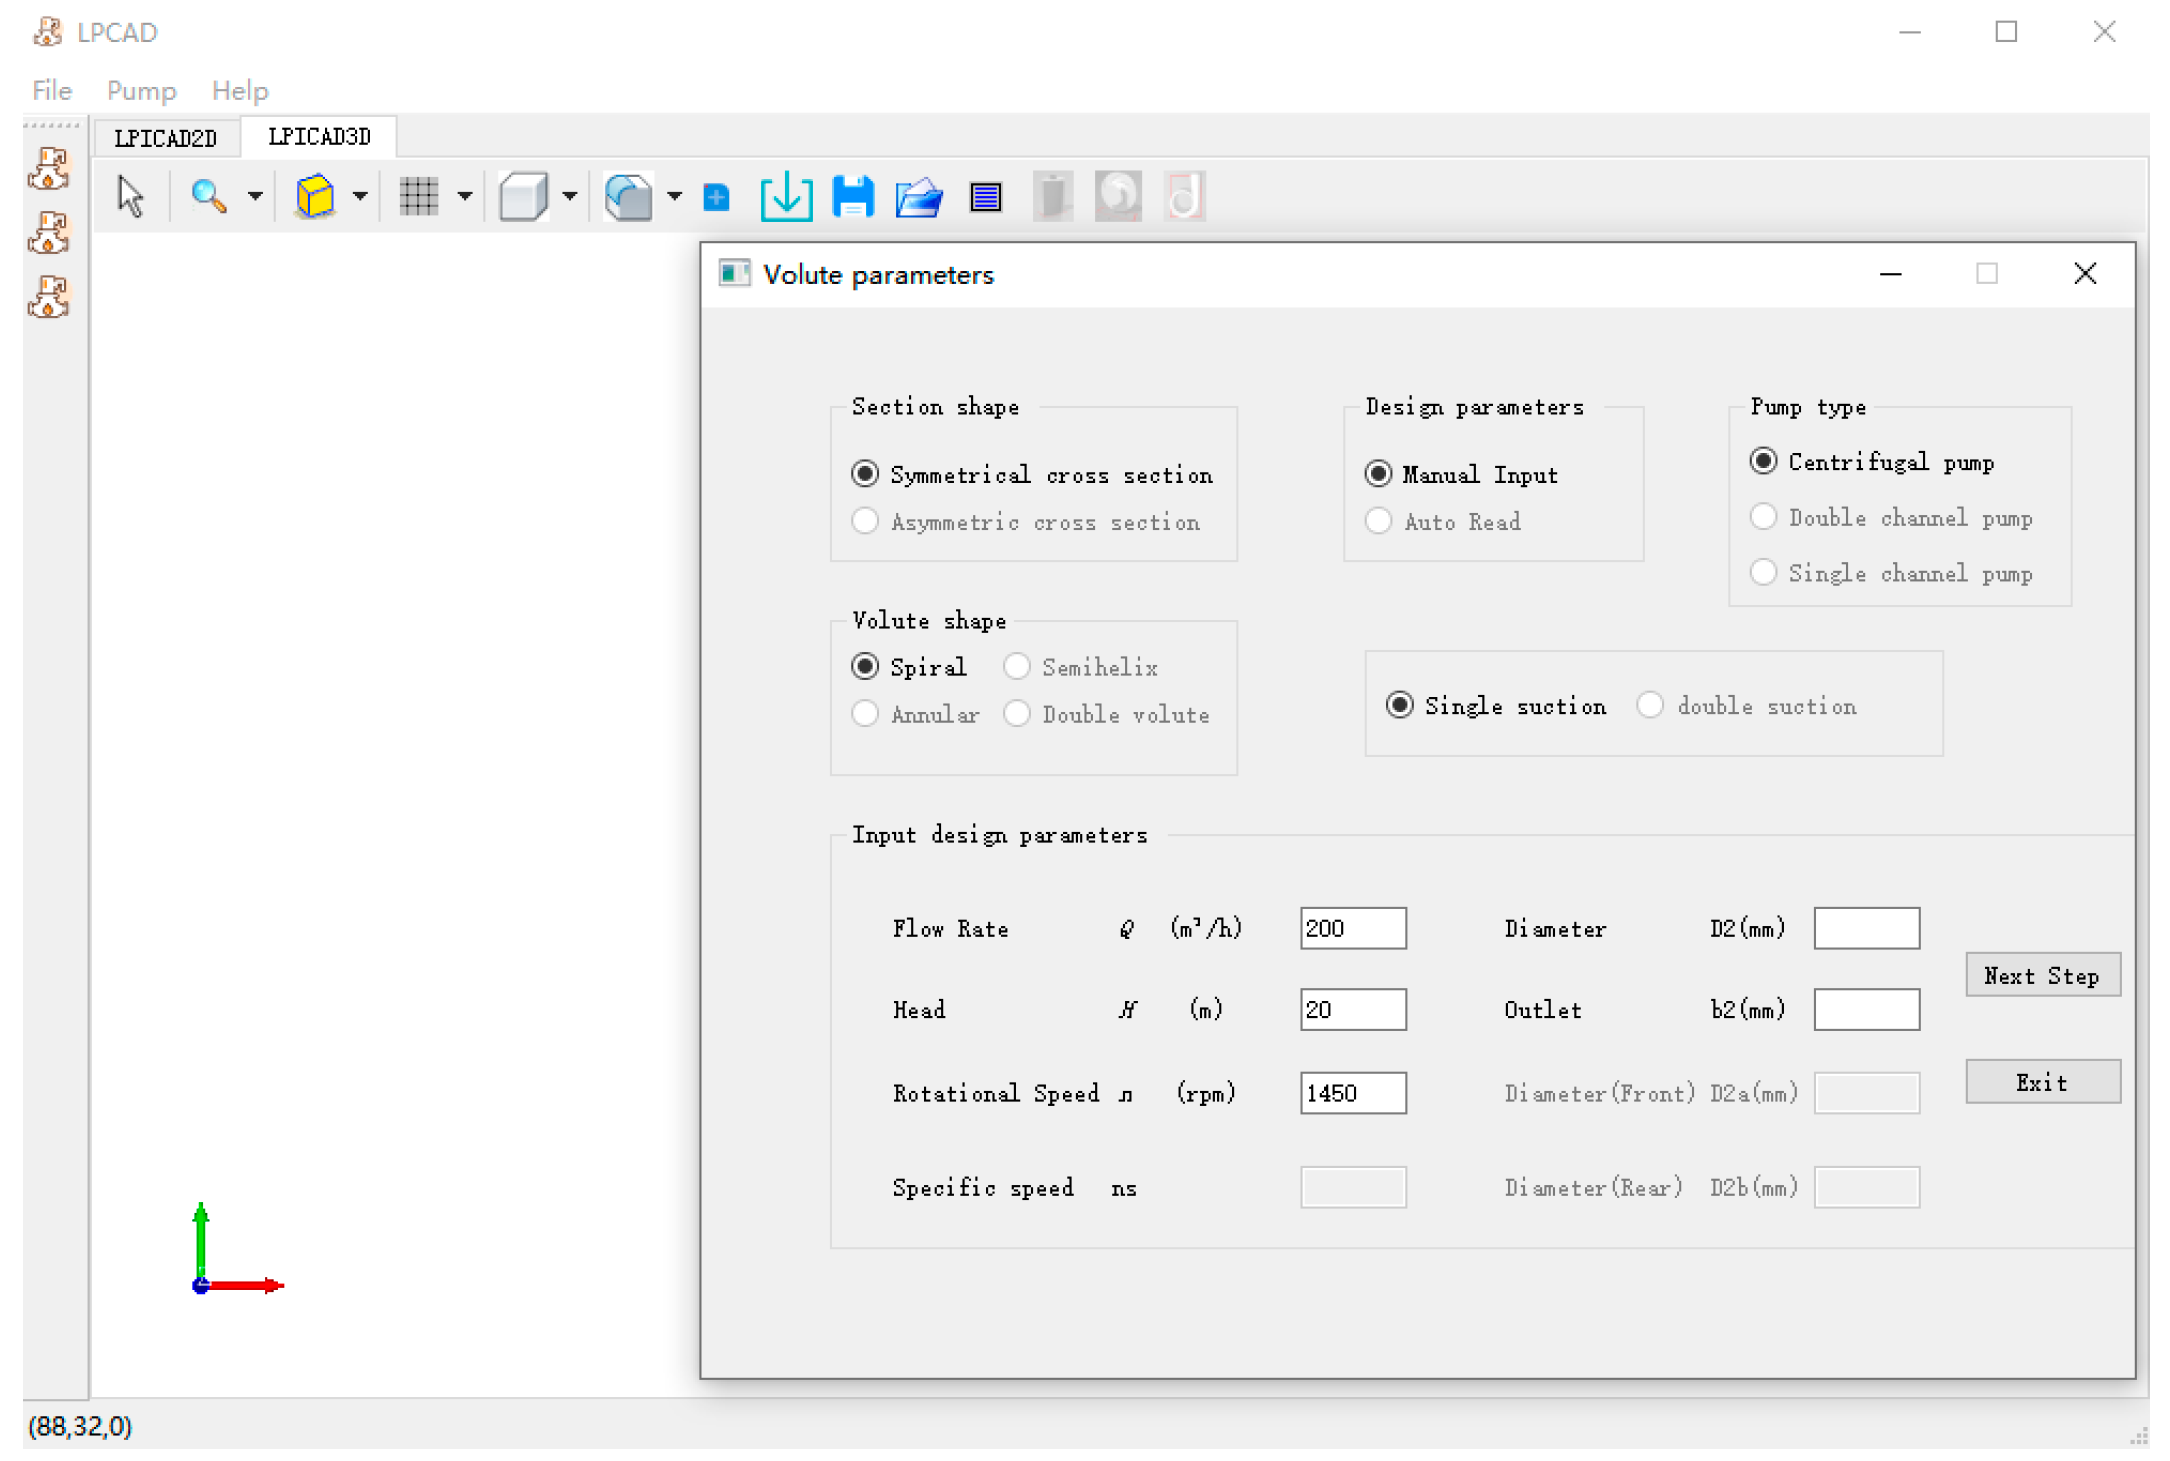
Task: Open the Pump menu
Action: pos(141,91)
